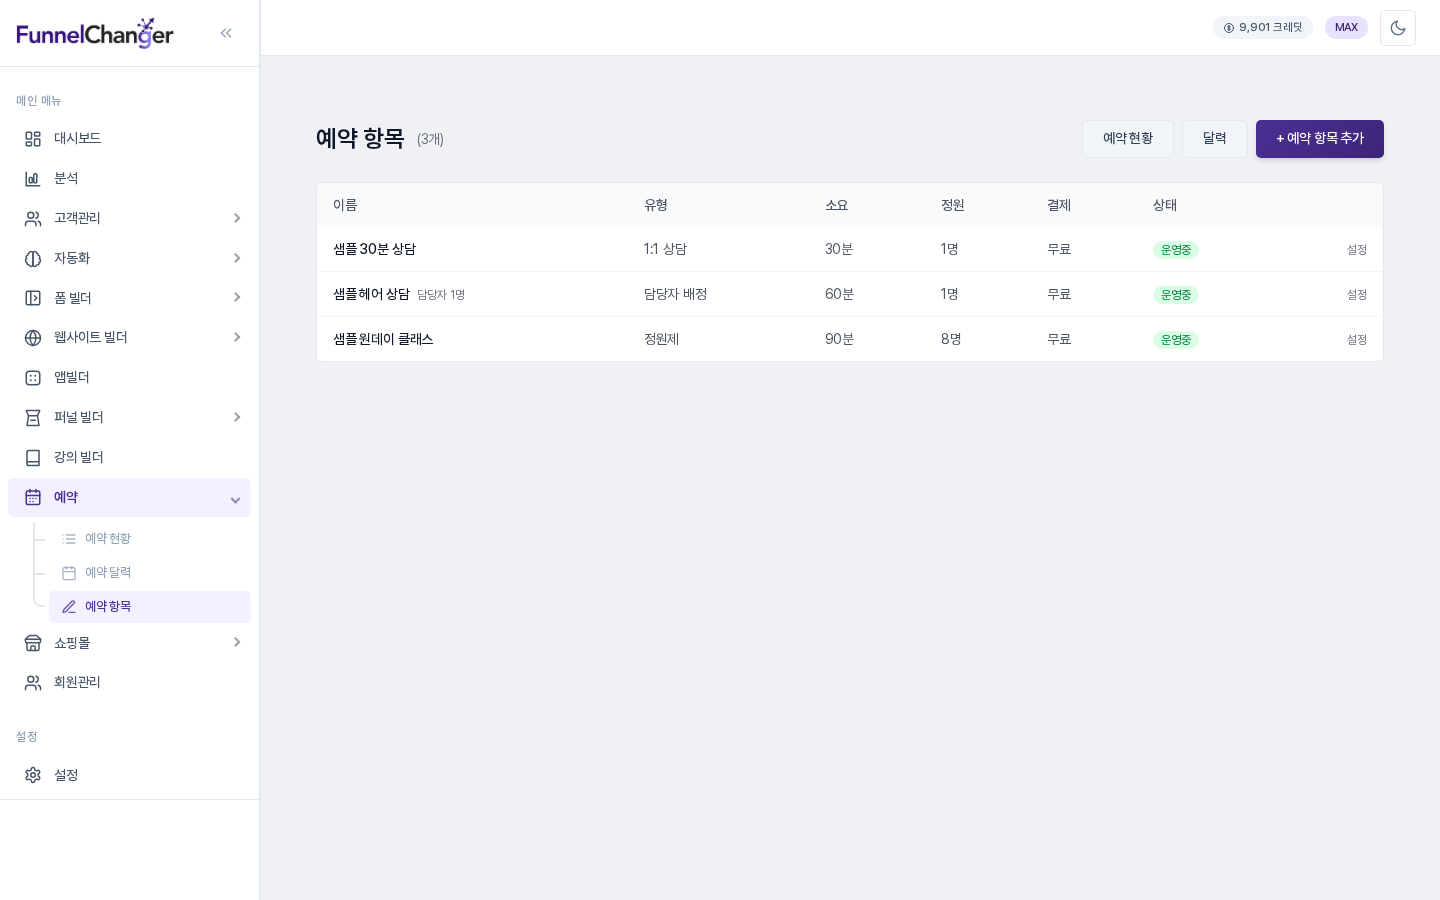Expand the 웹사이트 빌더 submenu chevron

237,337
